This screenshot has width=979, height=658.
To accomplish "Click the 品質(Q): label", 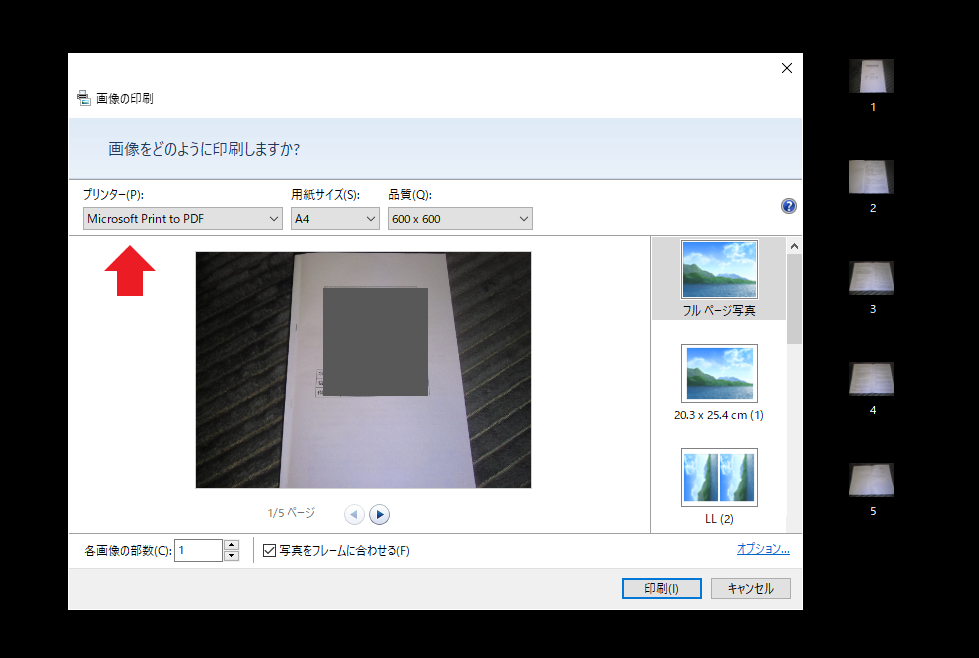I will point(410,195).
